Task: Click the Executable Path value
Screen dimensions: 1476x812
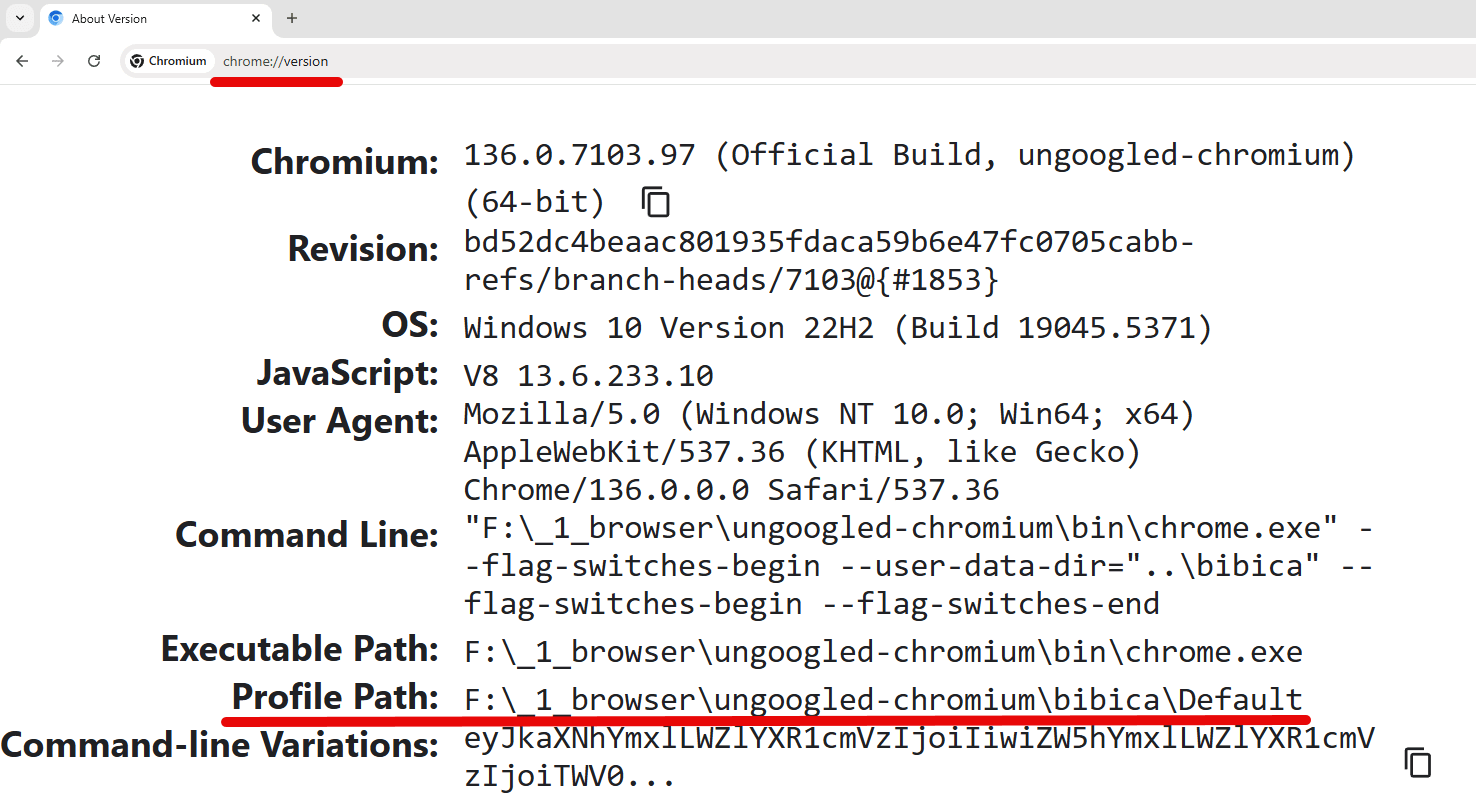Action: (x=884, y=652)
